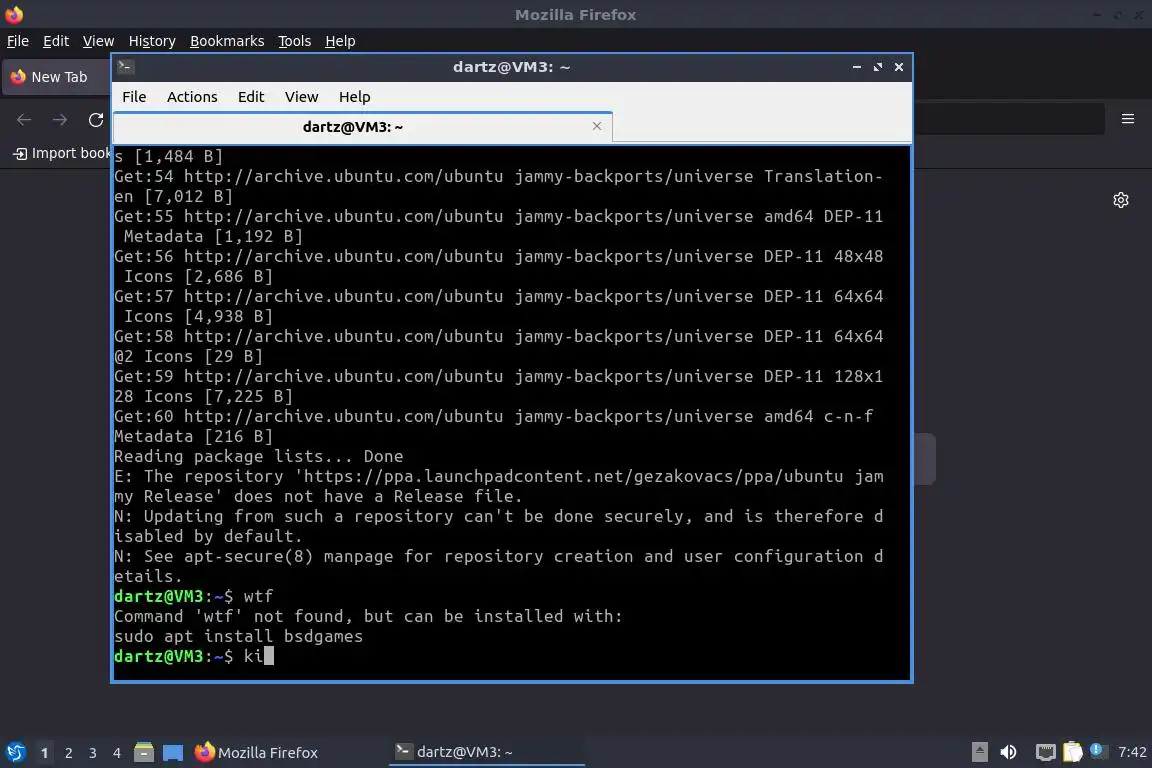
Task: Click the clock showing 7:42
Action: pyautogui.click(x=1131, y=752)
